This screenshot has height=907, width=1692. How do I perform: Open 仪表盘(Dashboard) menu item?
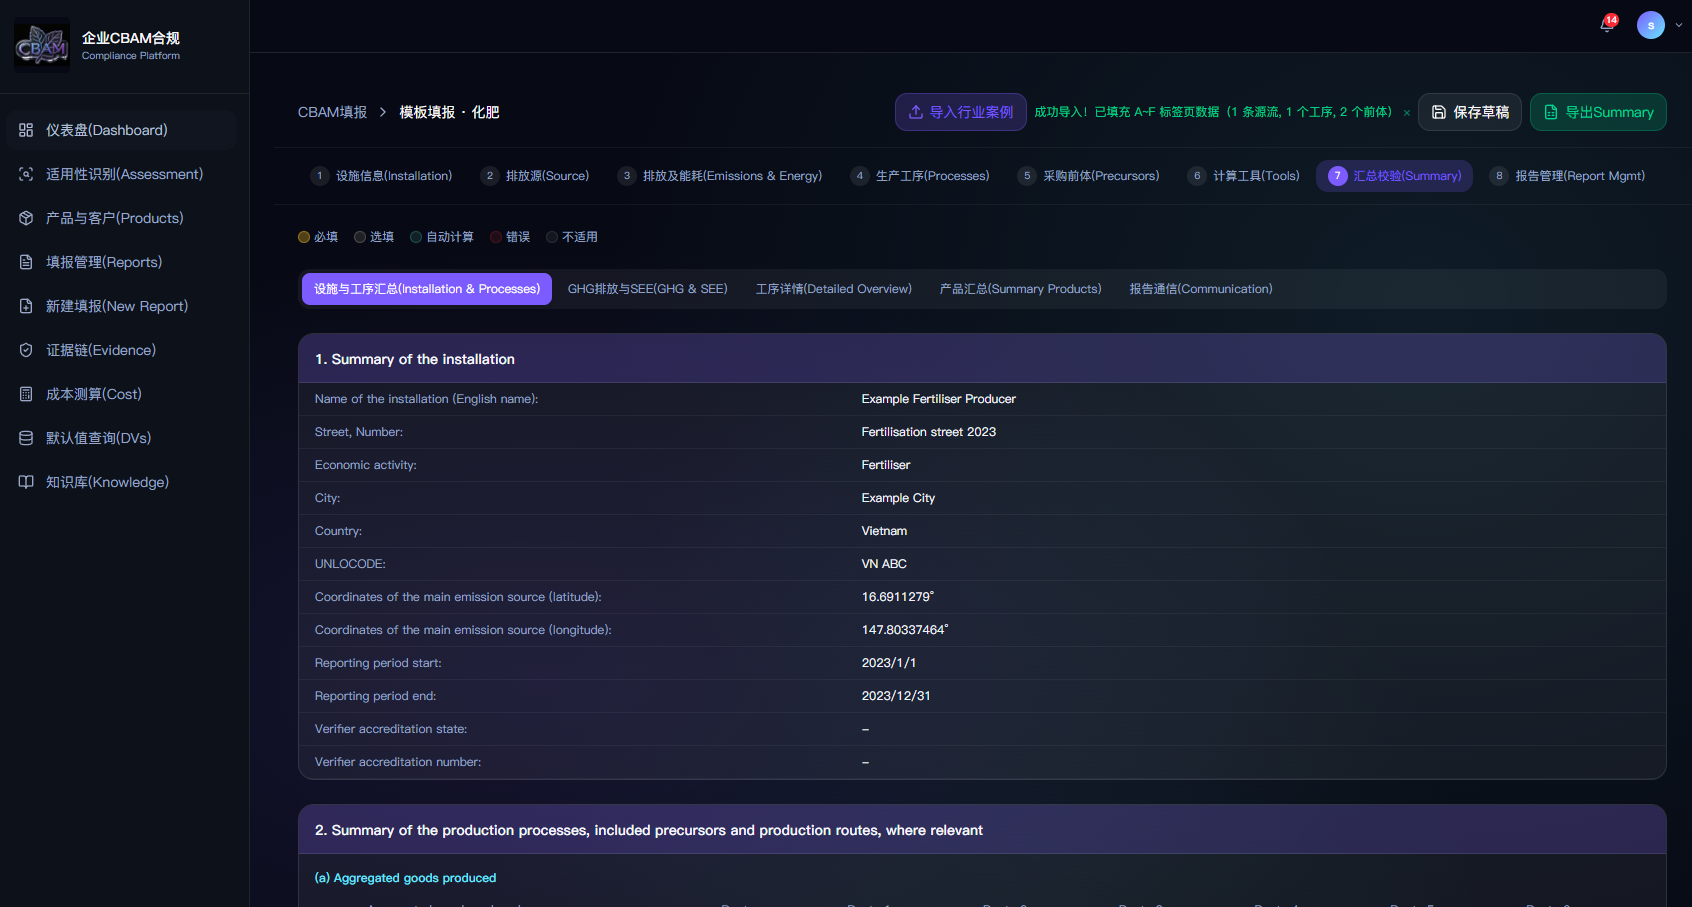click(x=121, y=130)
